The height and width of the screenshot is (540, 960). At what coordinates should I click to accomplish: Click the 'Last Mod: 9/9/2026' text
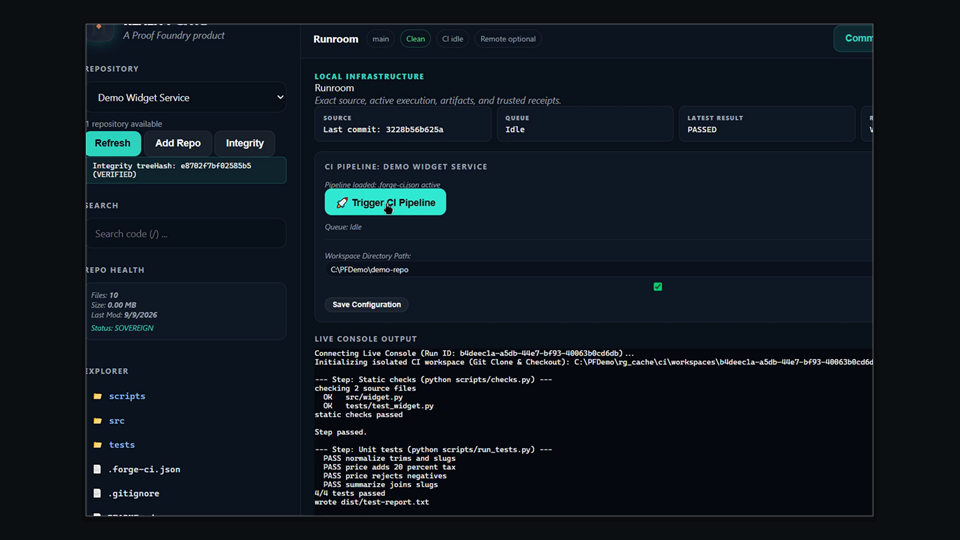[x=124, y=315]
